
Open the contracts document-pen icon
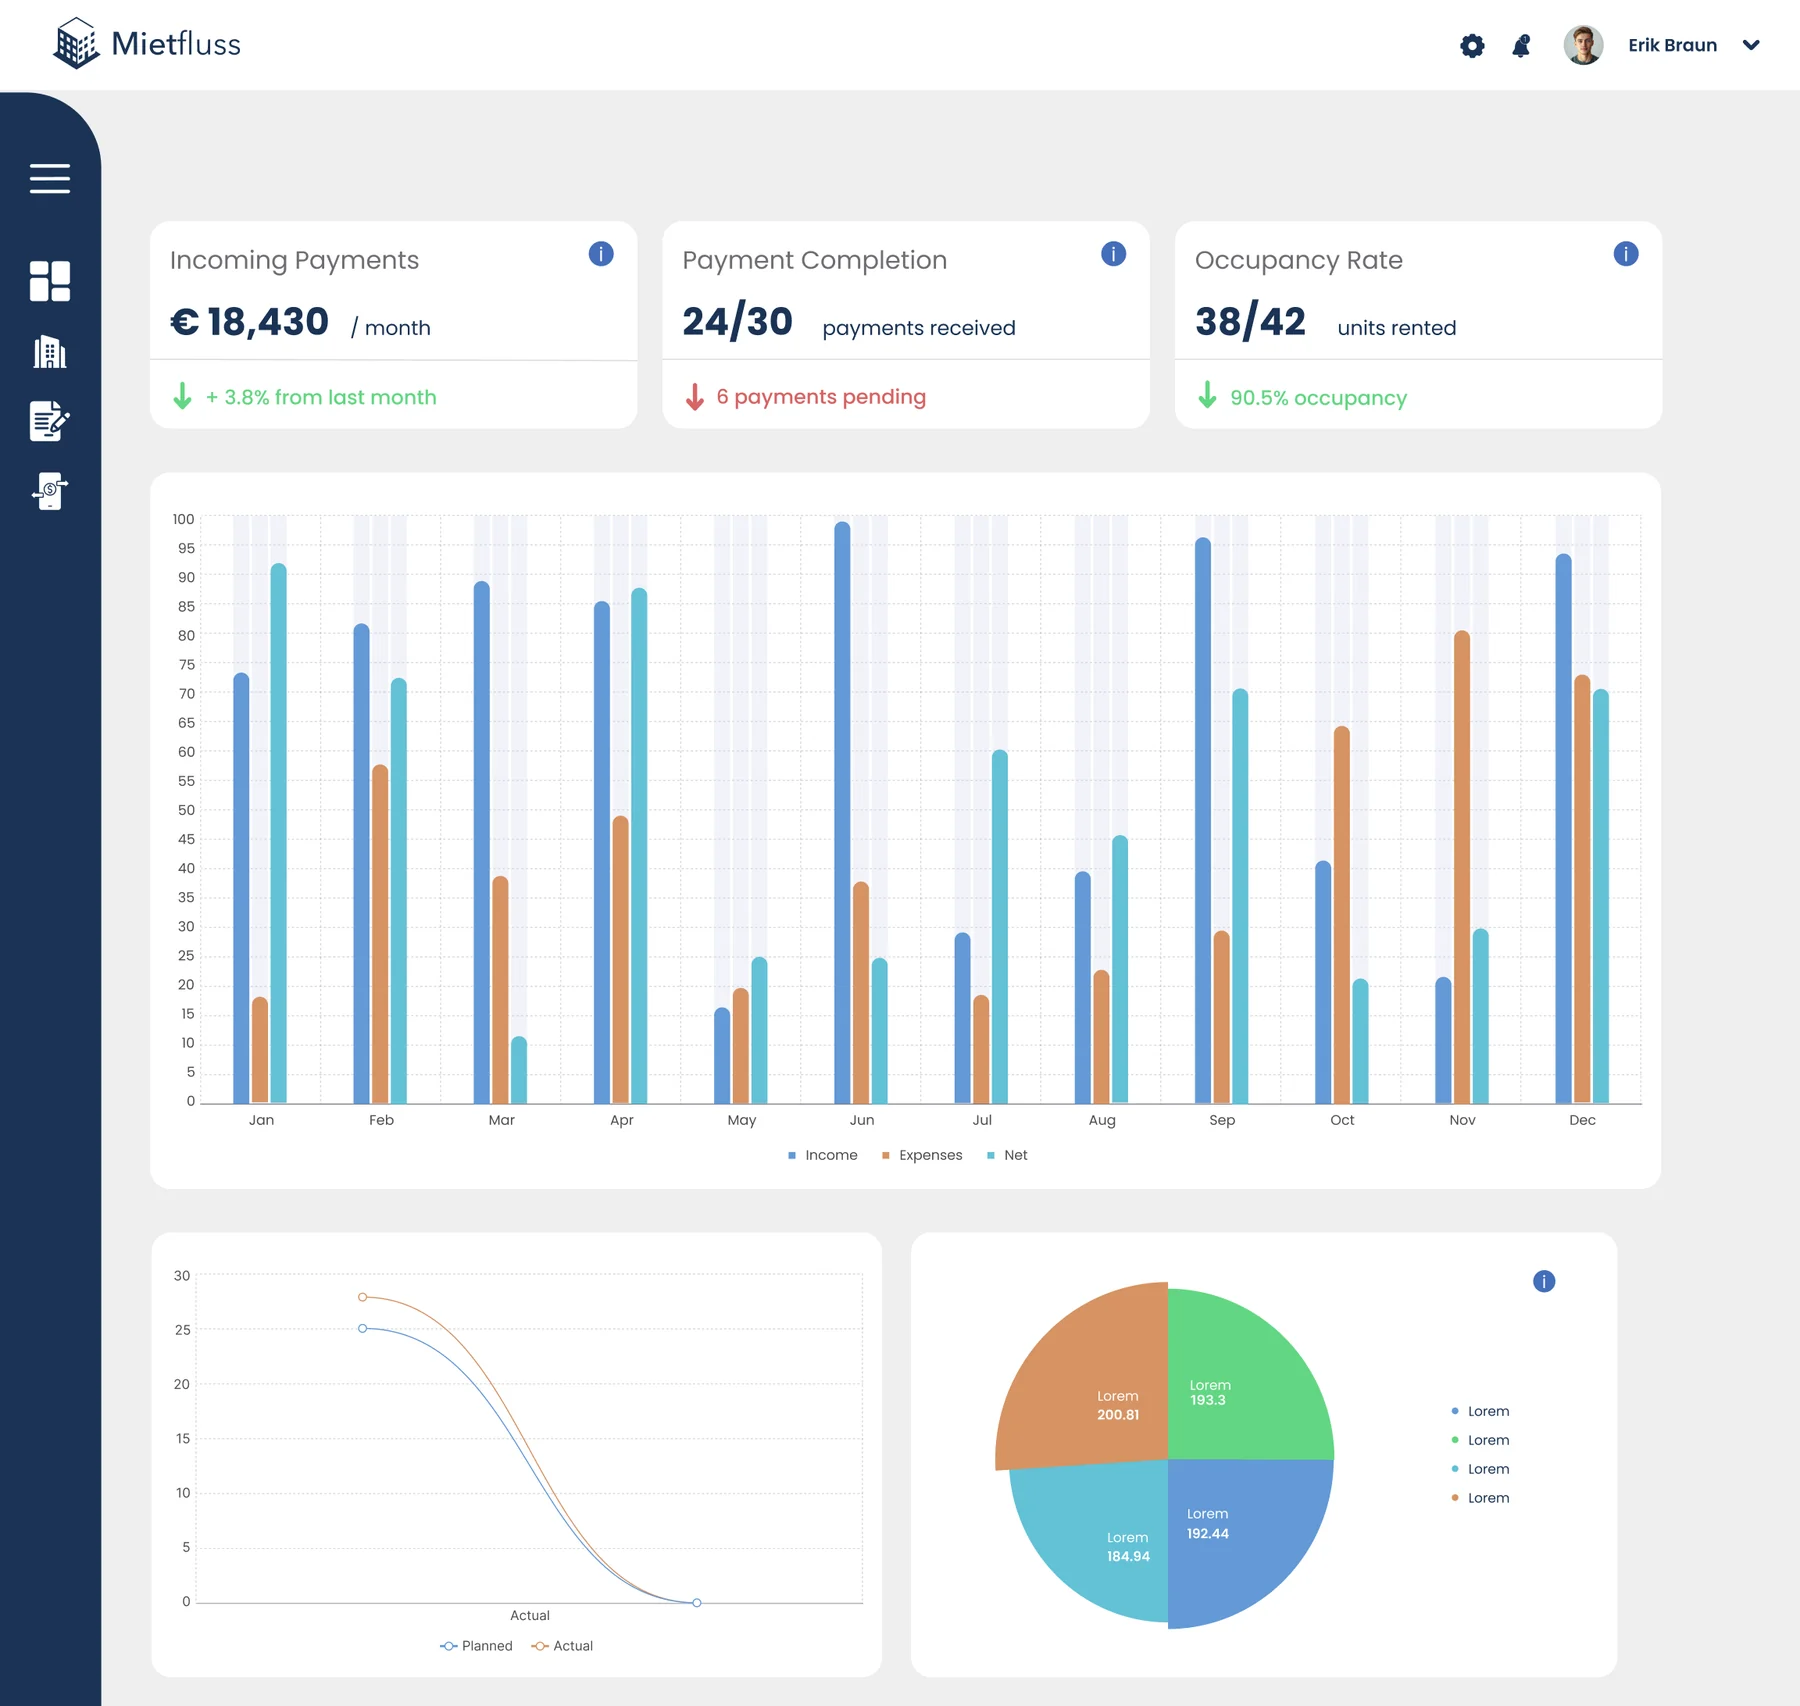50,421
